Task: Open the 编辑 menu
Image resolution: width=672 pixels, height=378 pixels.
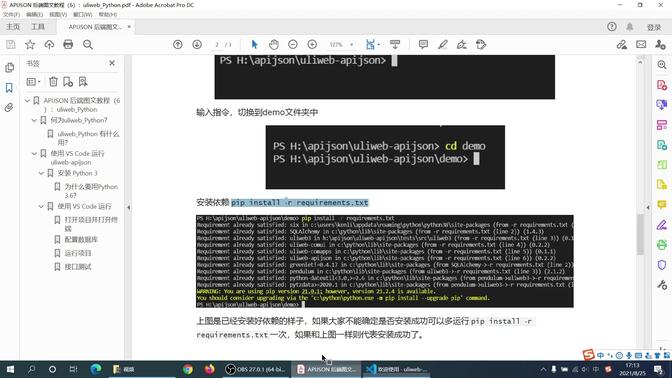Action: pos(34,14)
